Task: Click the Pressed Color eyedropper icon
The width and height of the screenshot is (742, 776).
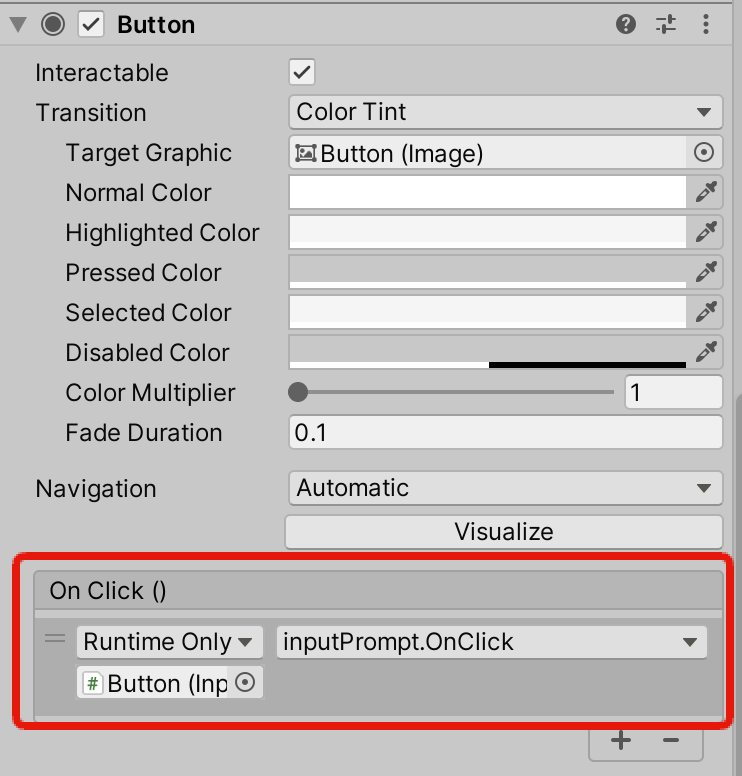Action: (x=706, y=272)
